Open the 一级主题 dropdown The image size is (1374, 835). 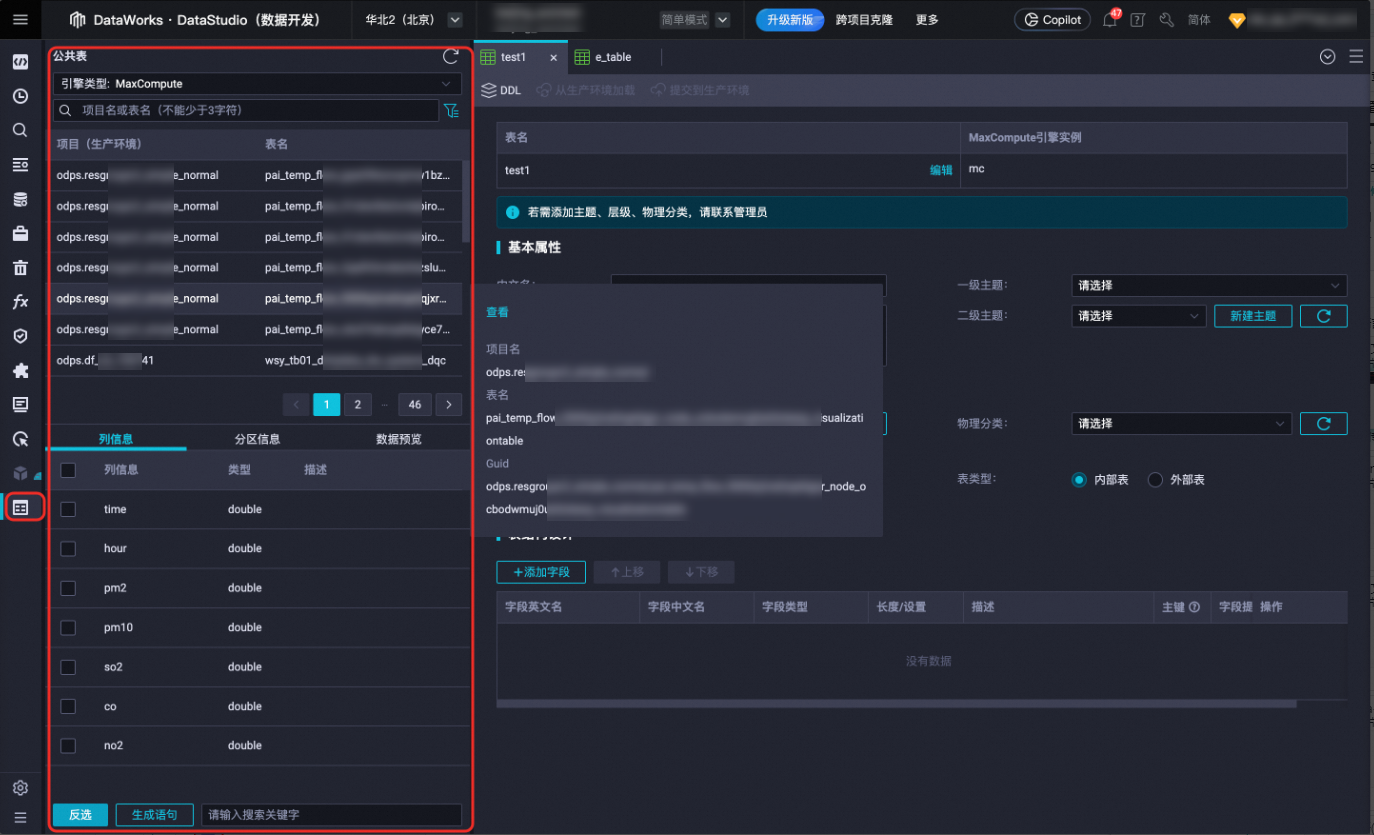coord(1209,286)
